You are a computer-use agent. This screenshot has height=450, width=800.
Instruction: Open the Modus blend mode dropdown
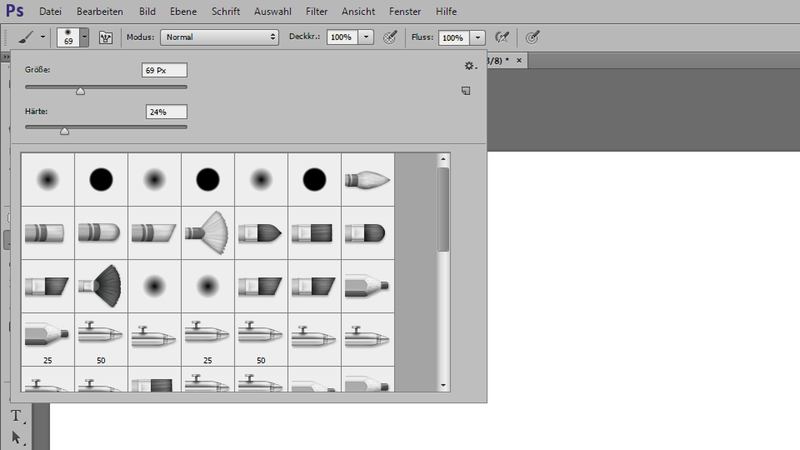(219, 37)
